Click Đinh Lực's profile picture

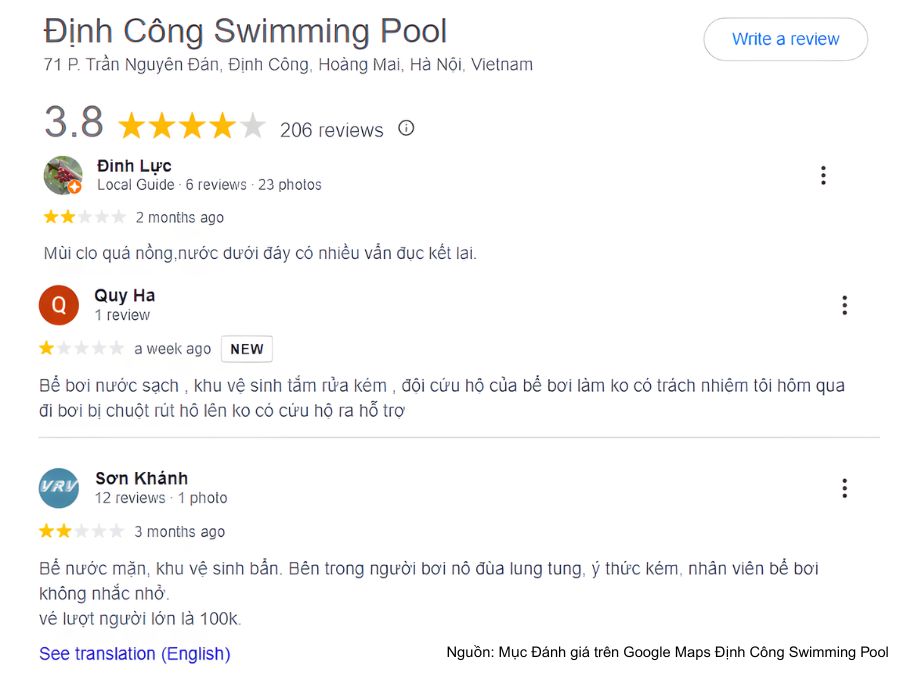63,175
